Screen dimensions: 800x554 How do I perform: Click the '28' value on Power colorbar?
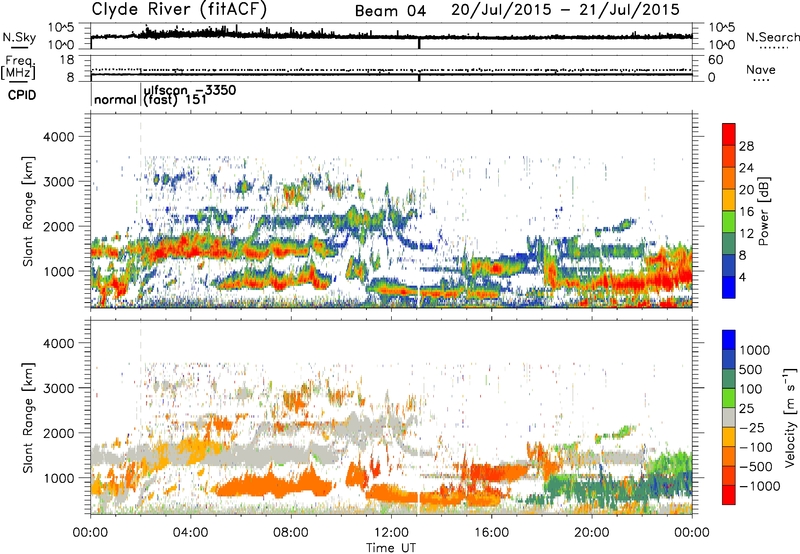pyautogui.click(x=746, y=146)
